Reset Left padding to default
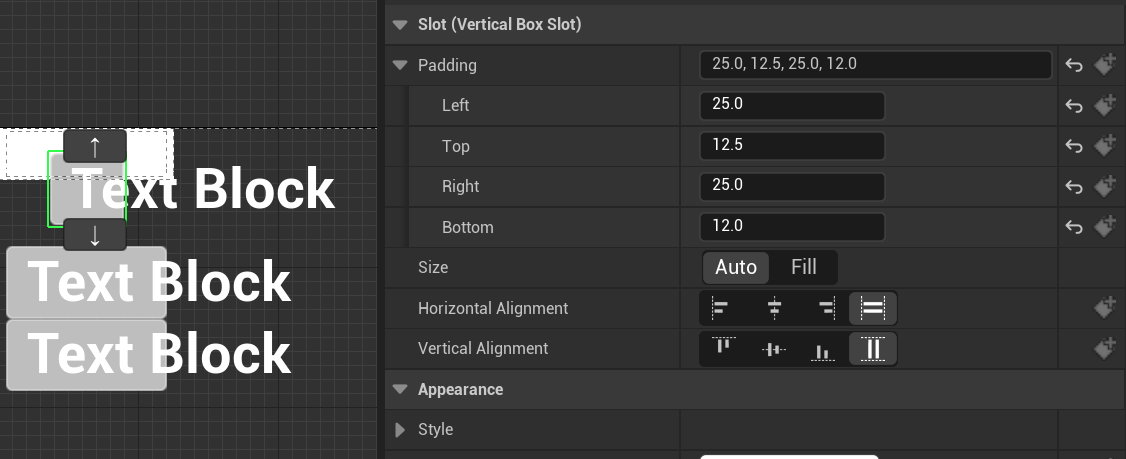Viewport: 1126px width, 459px height. (1074, 106)
